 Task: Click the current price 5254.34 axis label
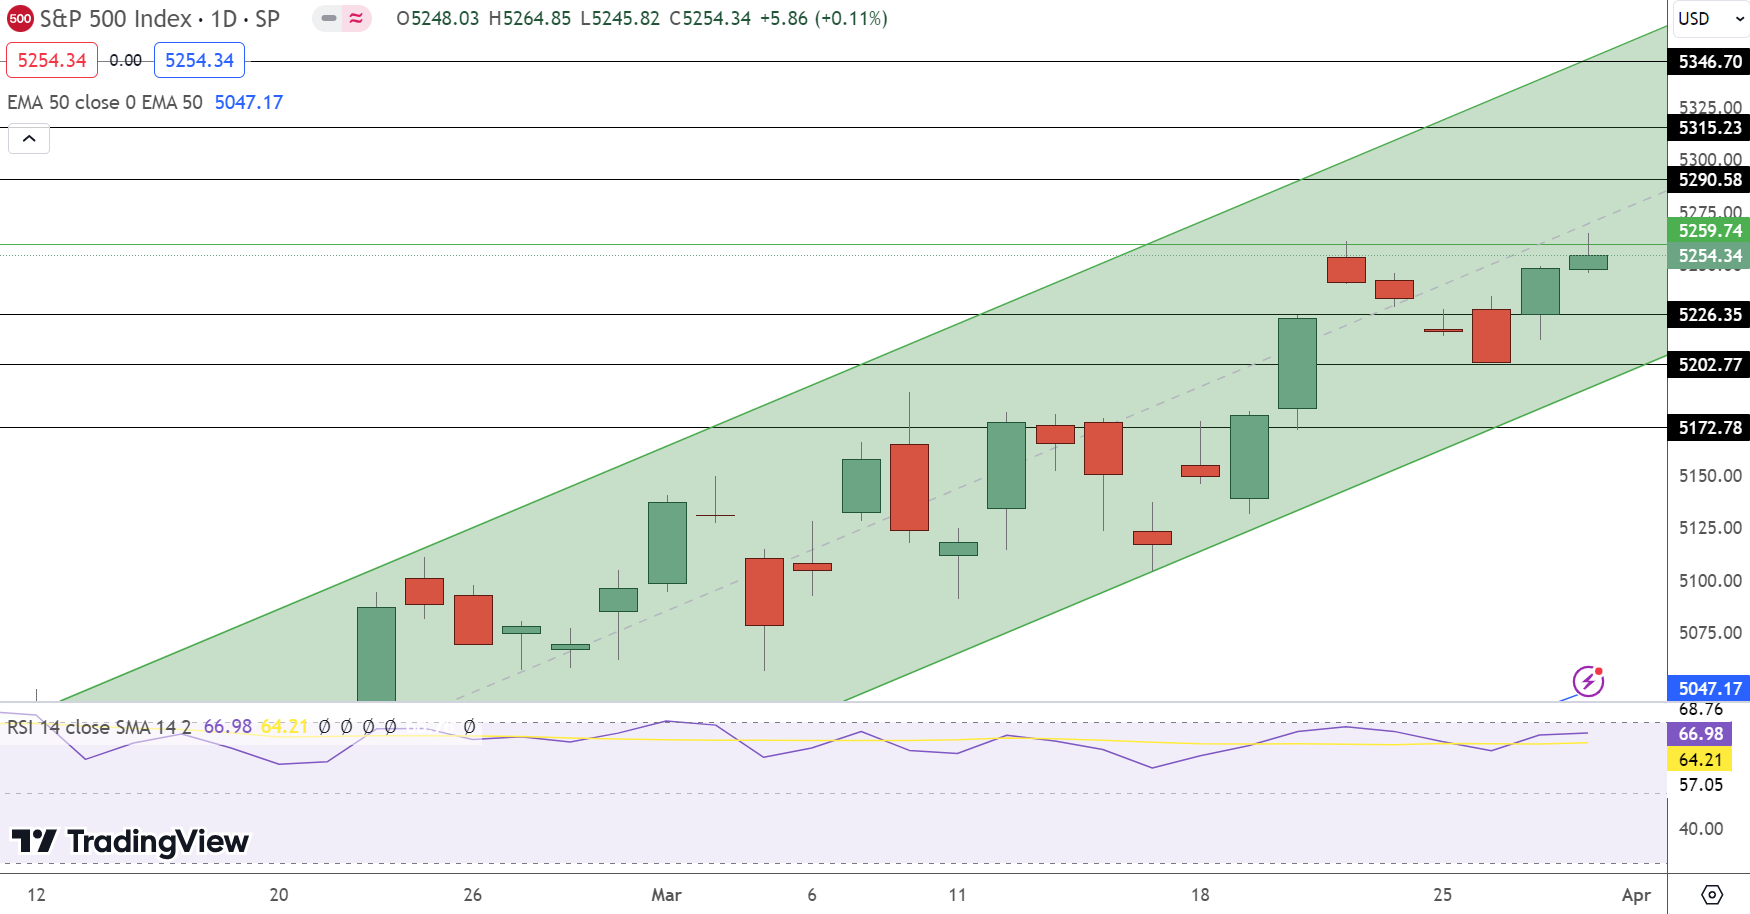coord(1709,256)
